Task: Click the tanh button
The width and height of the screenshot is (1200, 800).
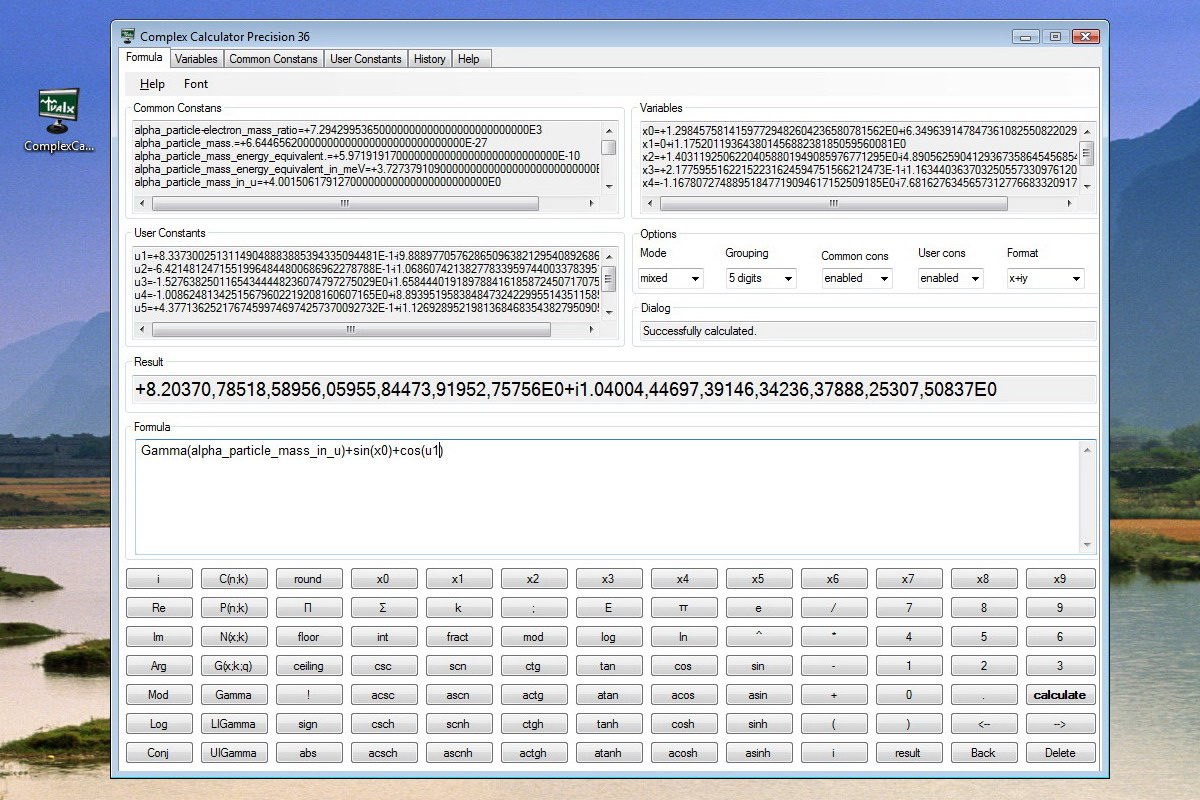Action: 608,724
